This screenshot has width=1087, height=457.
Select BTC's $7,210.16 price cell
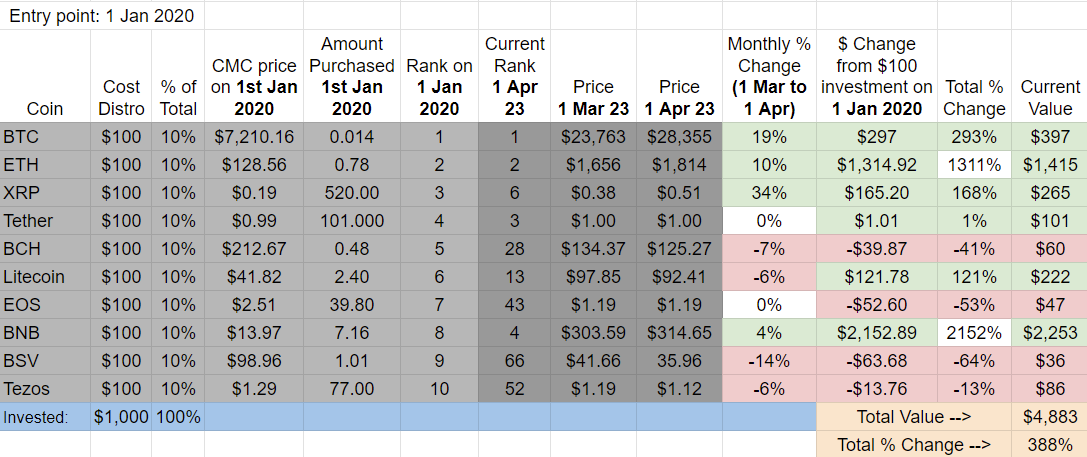tap(254, 137)
